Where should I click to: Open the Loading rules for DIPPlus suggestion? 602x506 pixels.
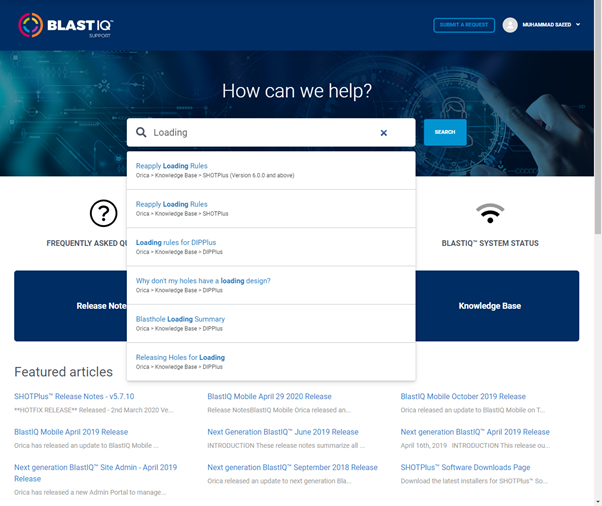(x=271, y=247)
